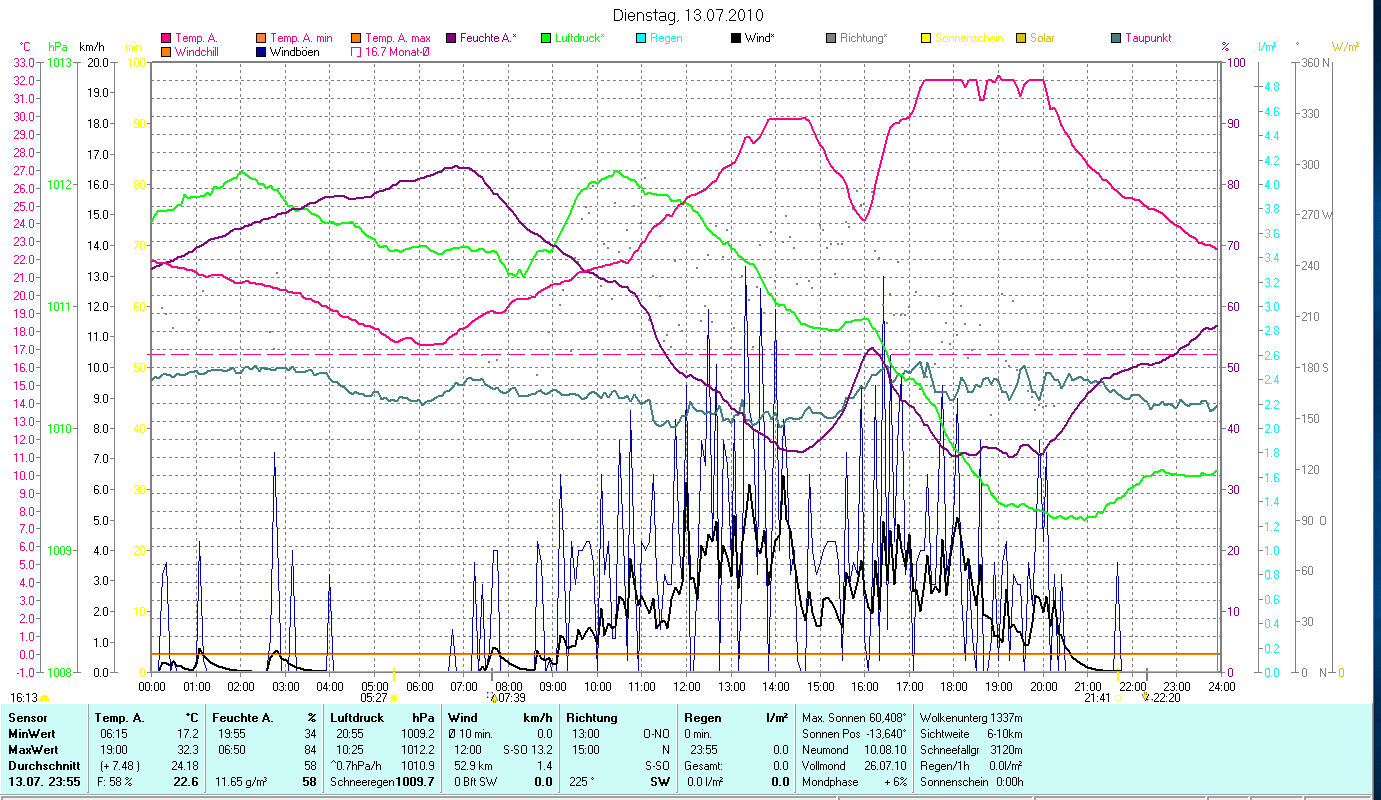Click the purple Feuchte A. legend icon
This screenshot has height=800, width=1381.
pos(451,38)
